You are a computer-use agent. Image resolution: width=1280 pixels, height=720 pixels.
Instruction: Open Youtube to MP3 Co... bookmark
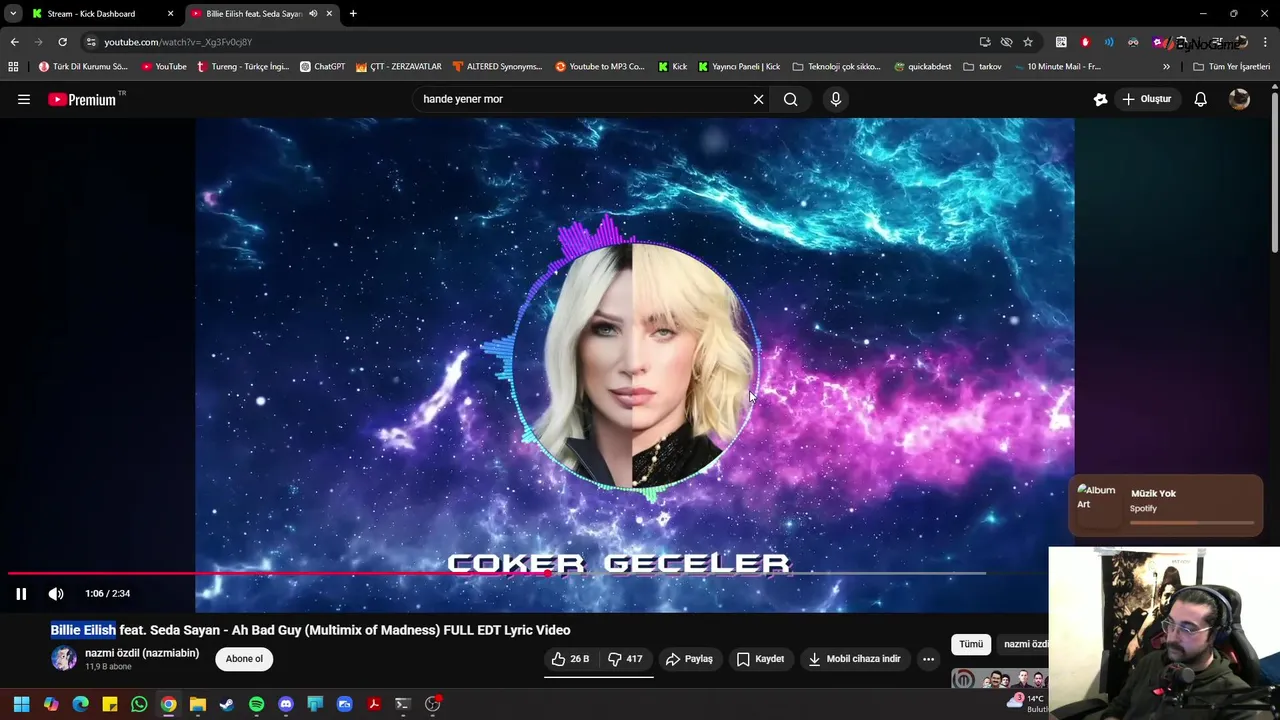600,67
